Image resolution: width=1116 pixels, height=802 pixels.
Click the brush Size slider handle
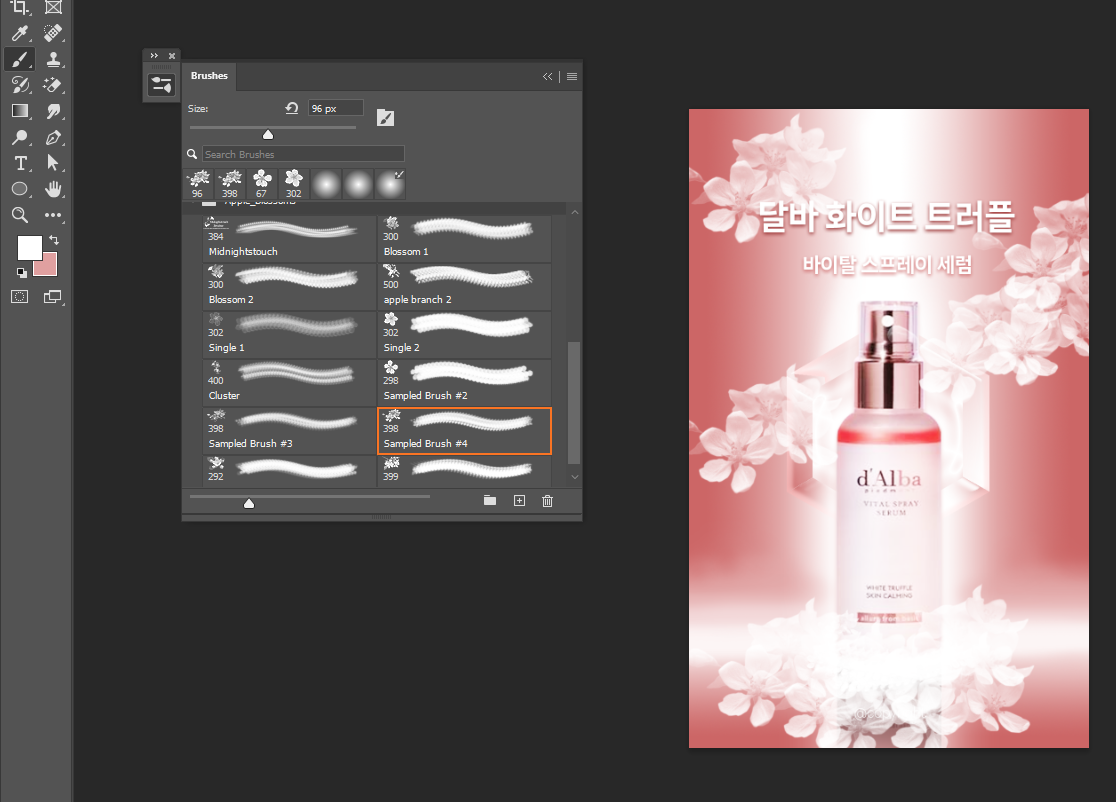[268, 134]
